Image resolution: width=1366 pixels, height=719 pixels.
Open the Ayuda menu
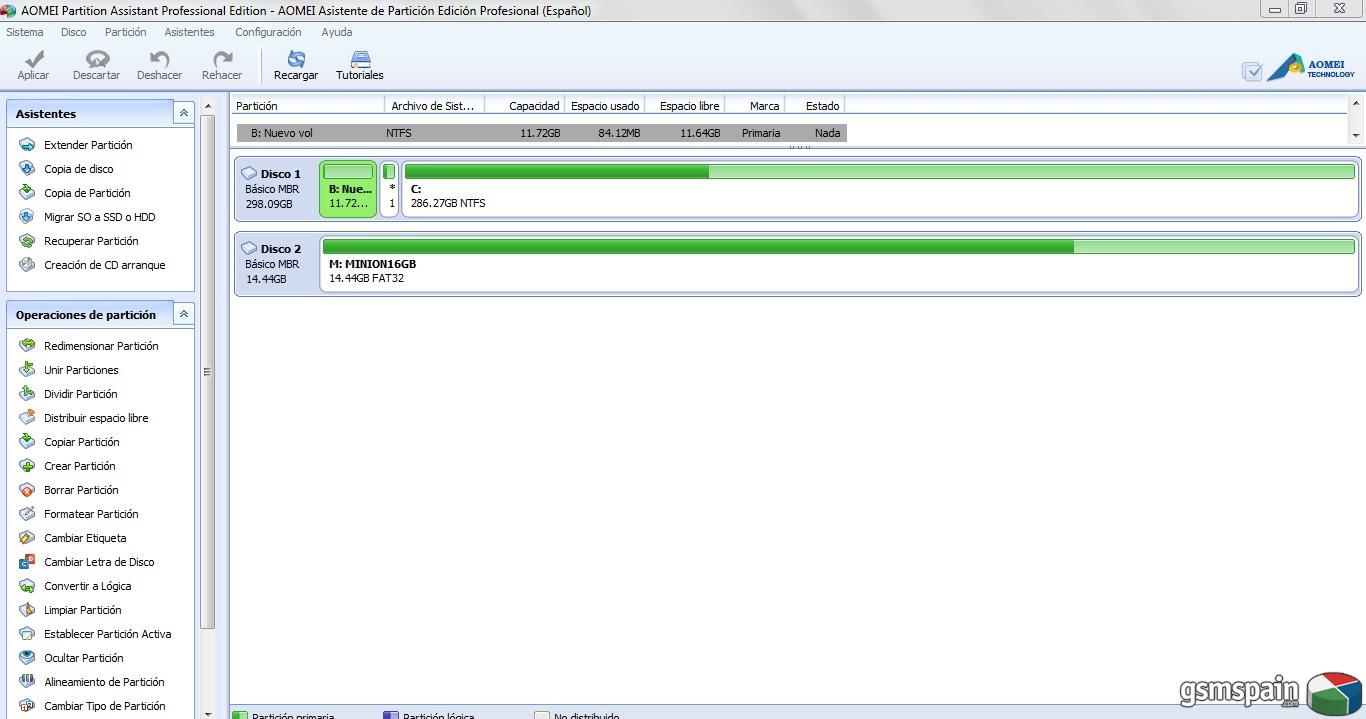337,32
